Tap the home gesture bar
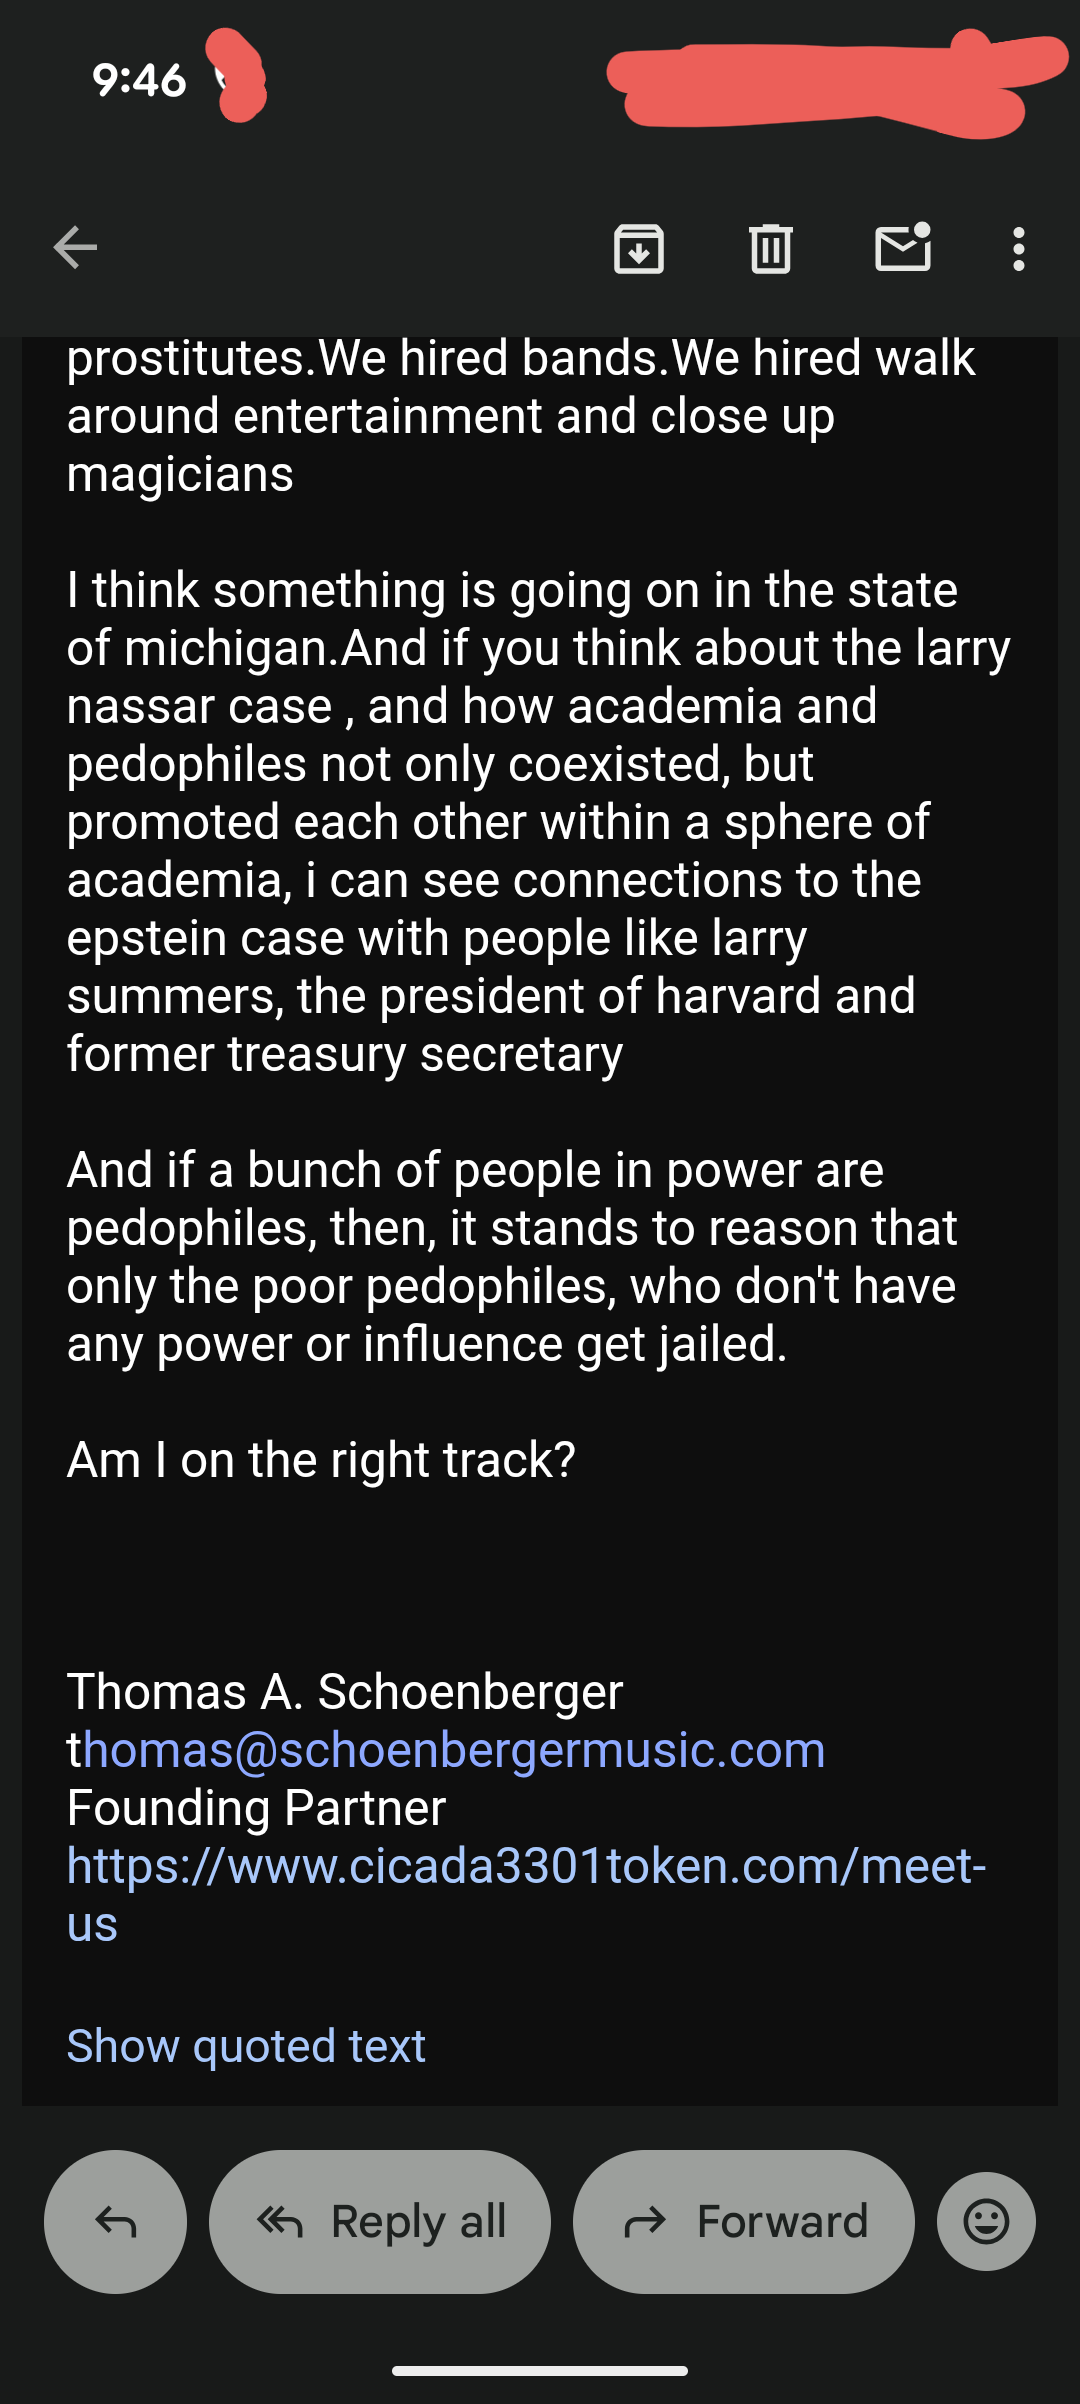 (x=540, y=2370)
